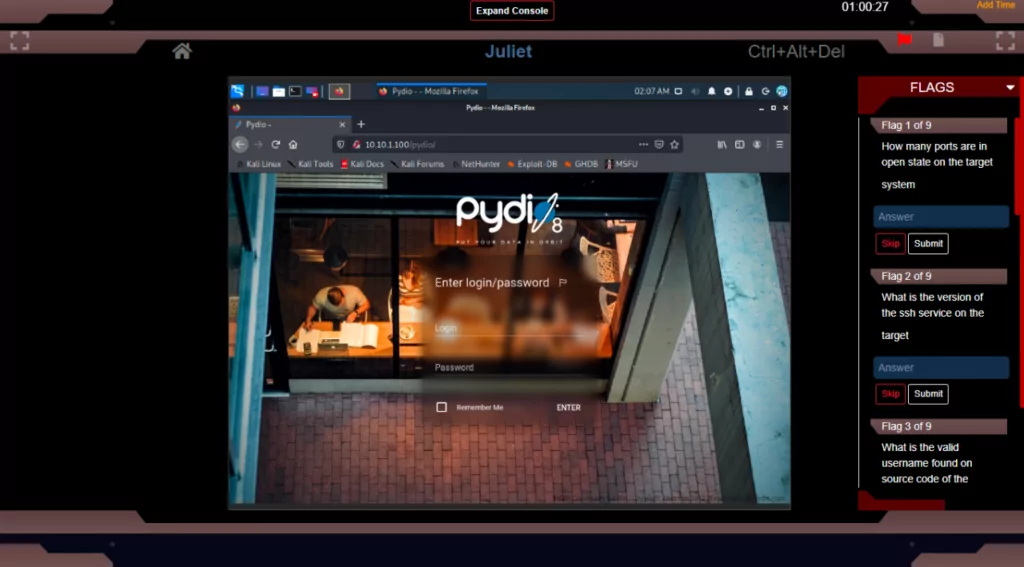Viewport: 1024px width, 567px height.
Task: Open the file manager from the panel
Action: [x=279, y=91]
